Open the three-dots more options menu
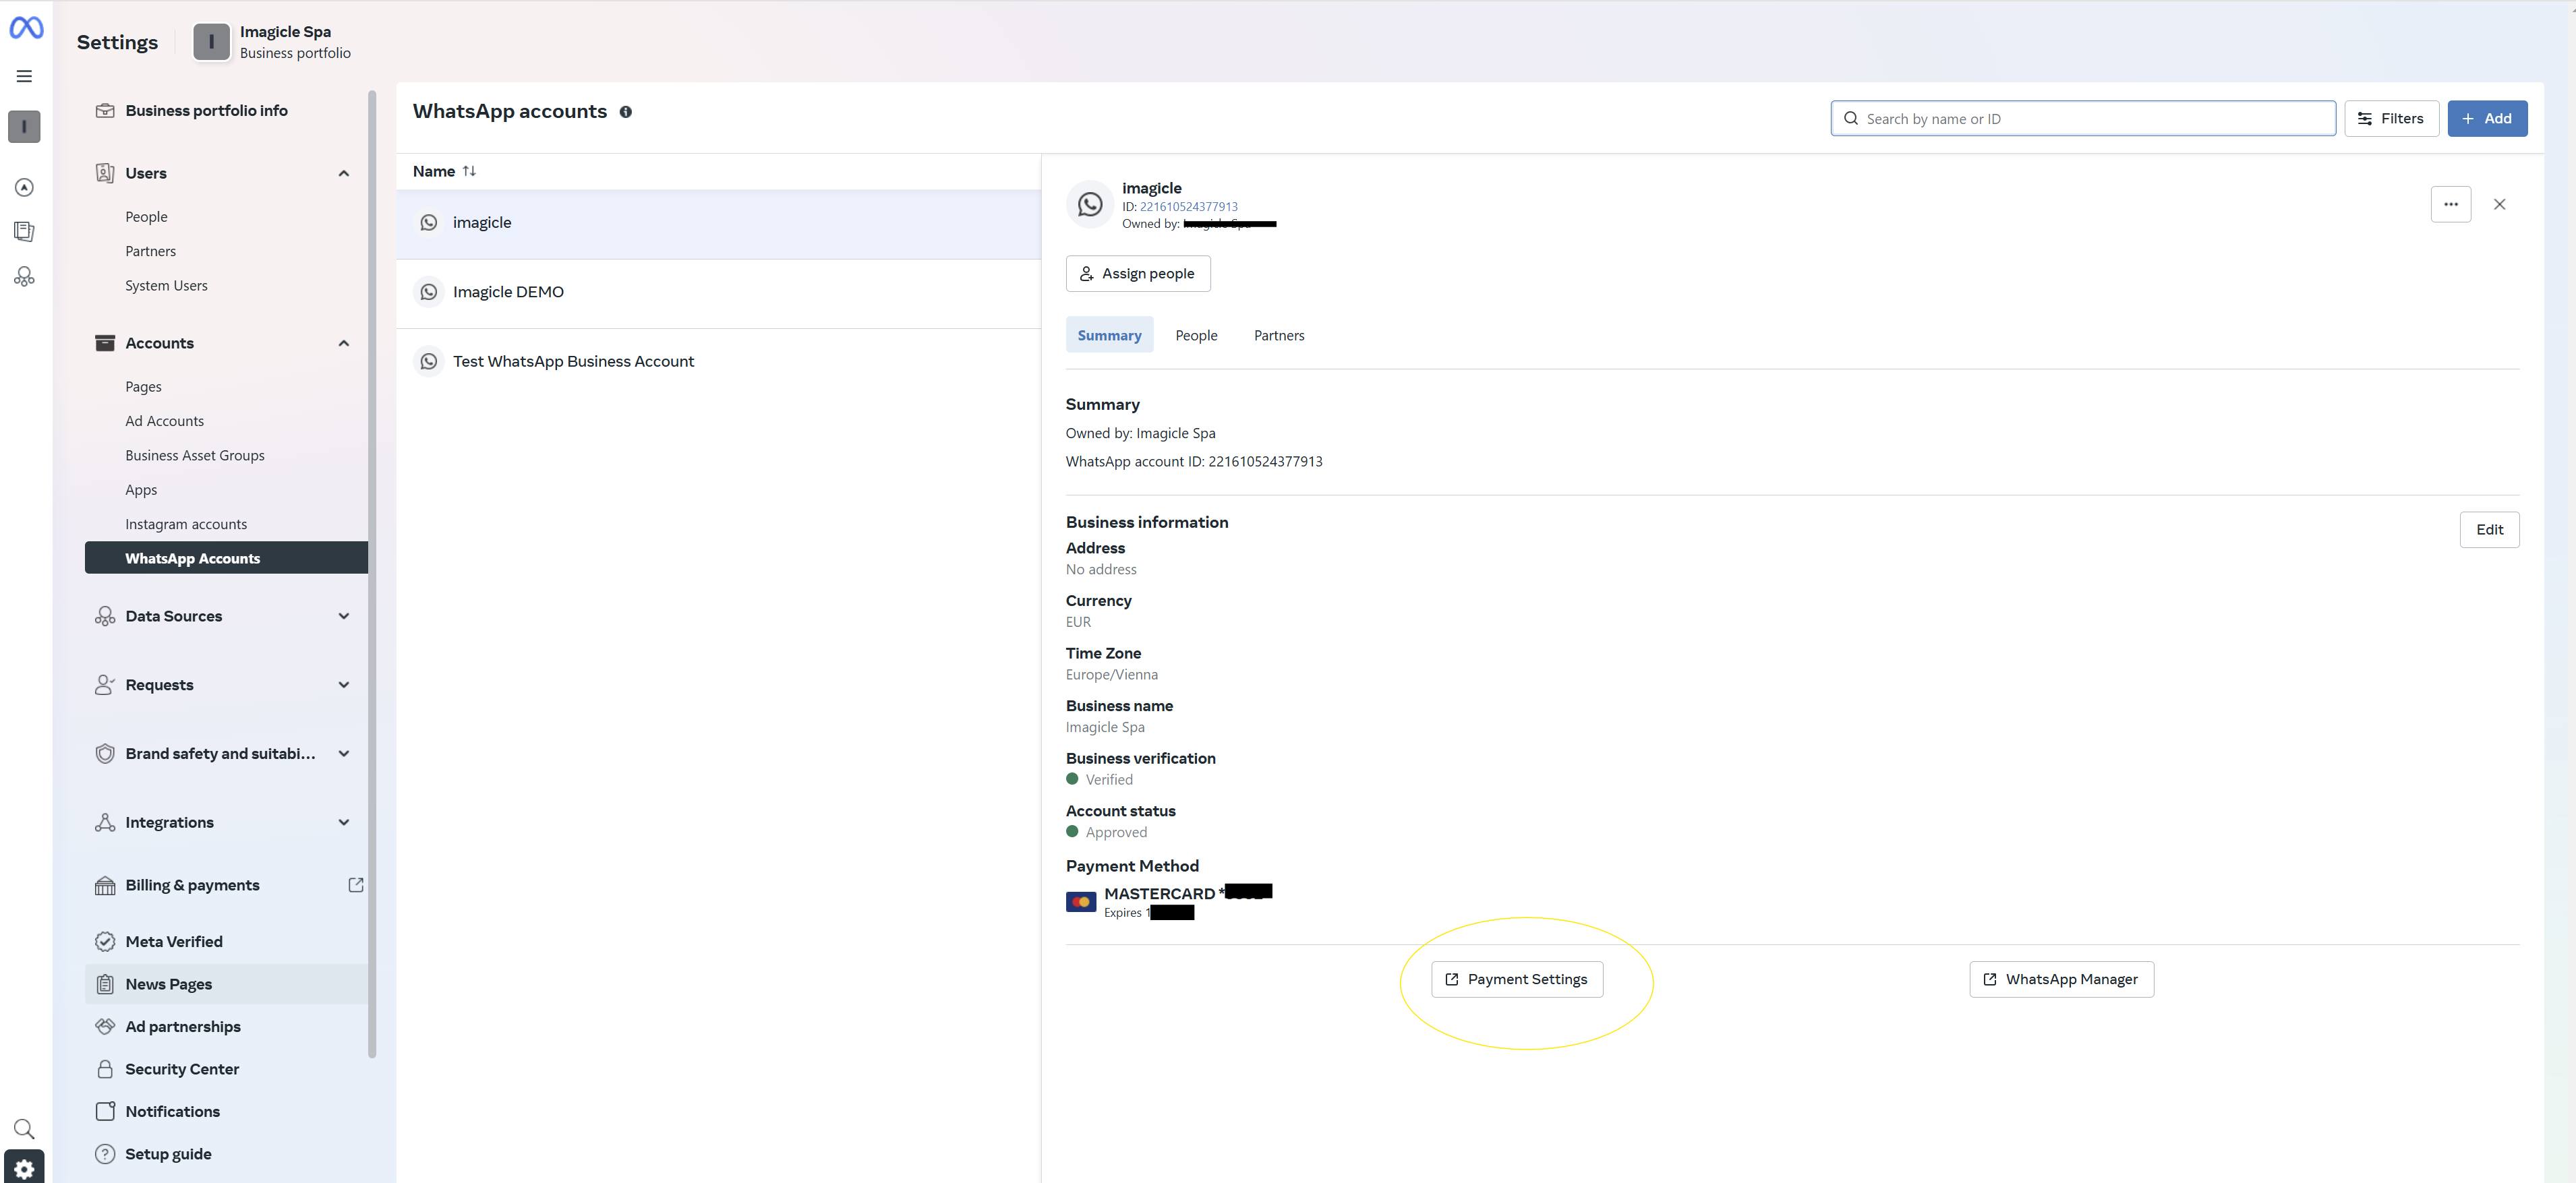The image size is (2576, 1183). pos(2450,204)
